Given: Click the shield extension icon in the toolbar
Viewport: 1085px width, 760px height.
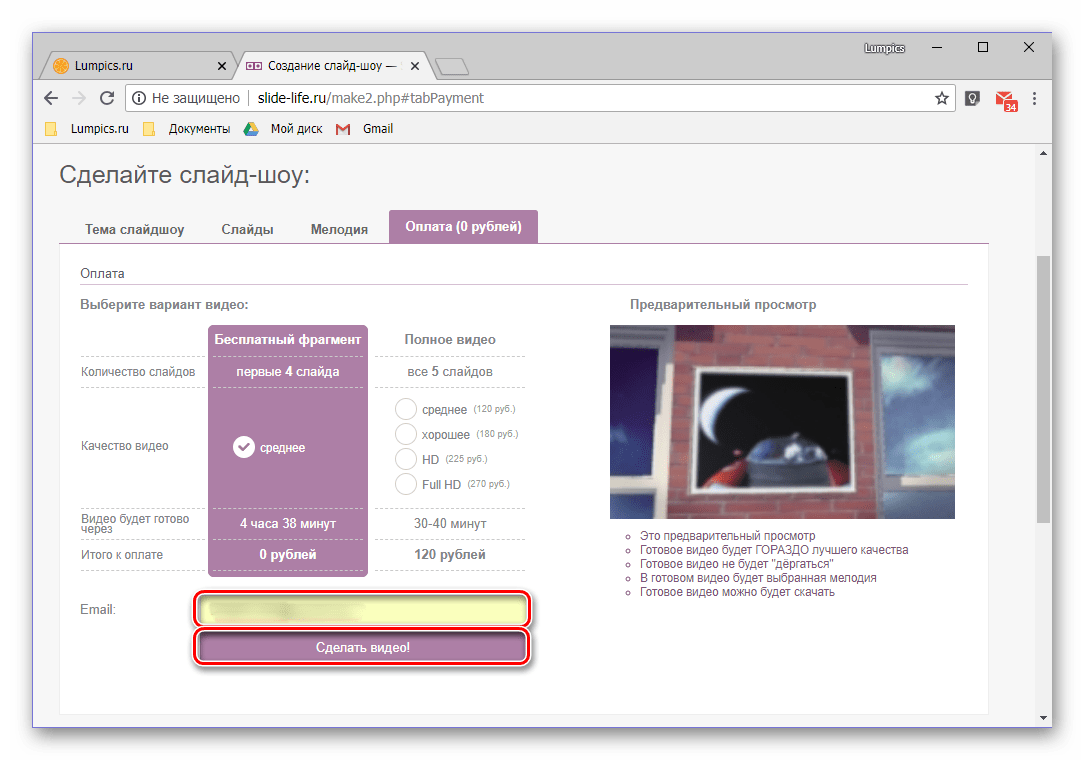Looking at the screenshot, I should pos(972,98).
